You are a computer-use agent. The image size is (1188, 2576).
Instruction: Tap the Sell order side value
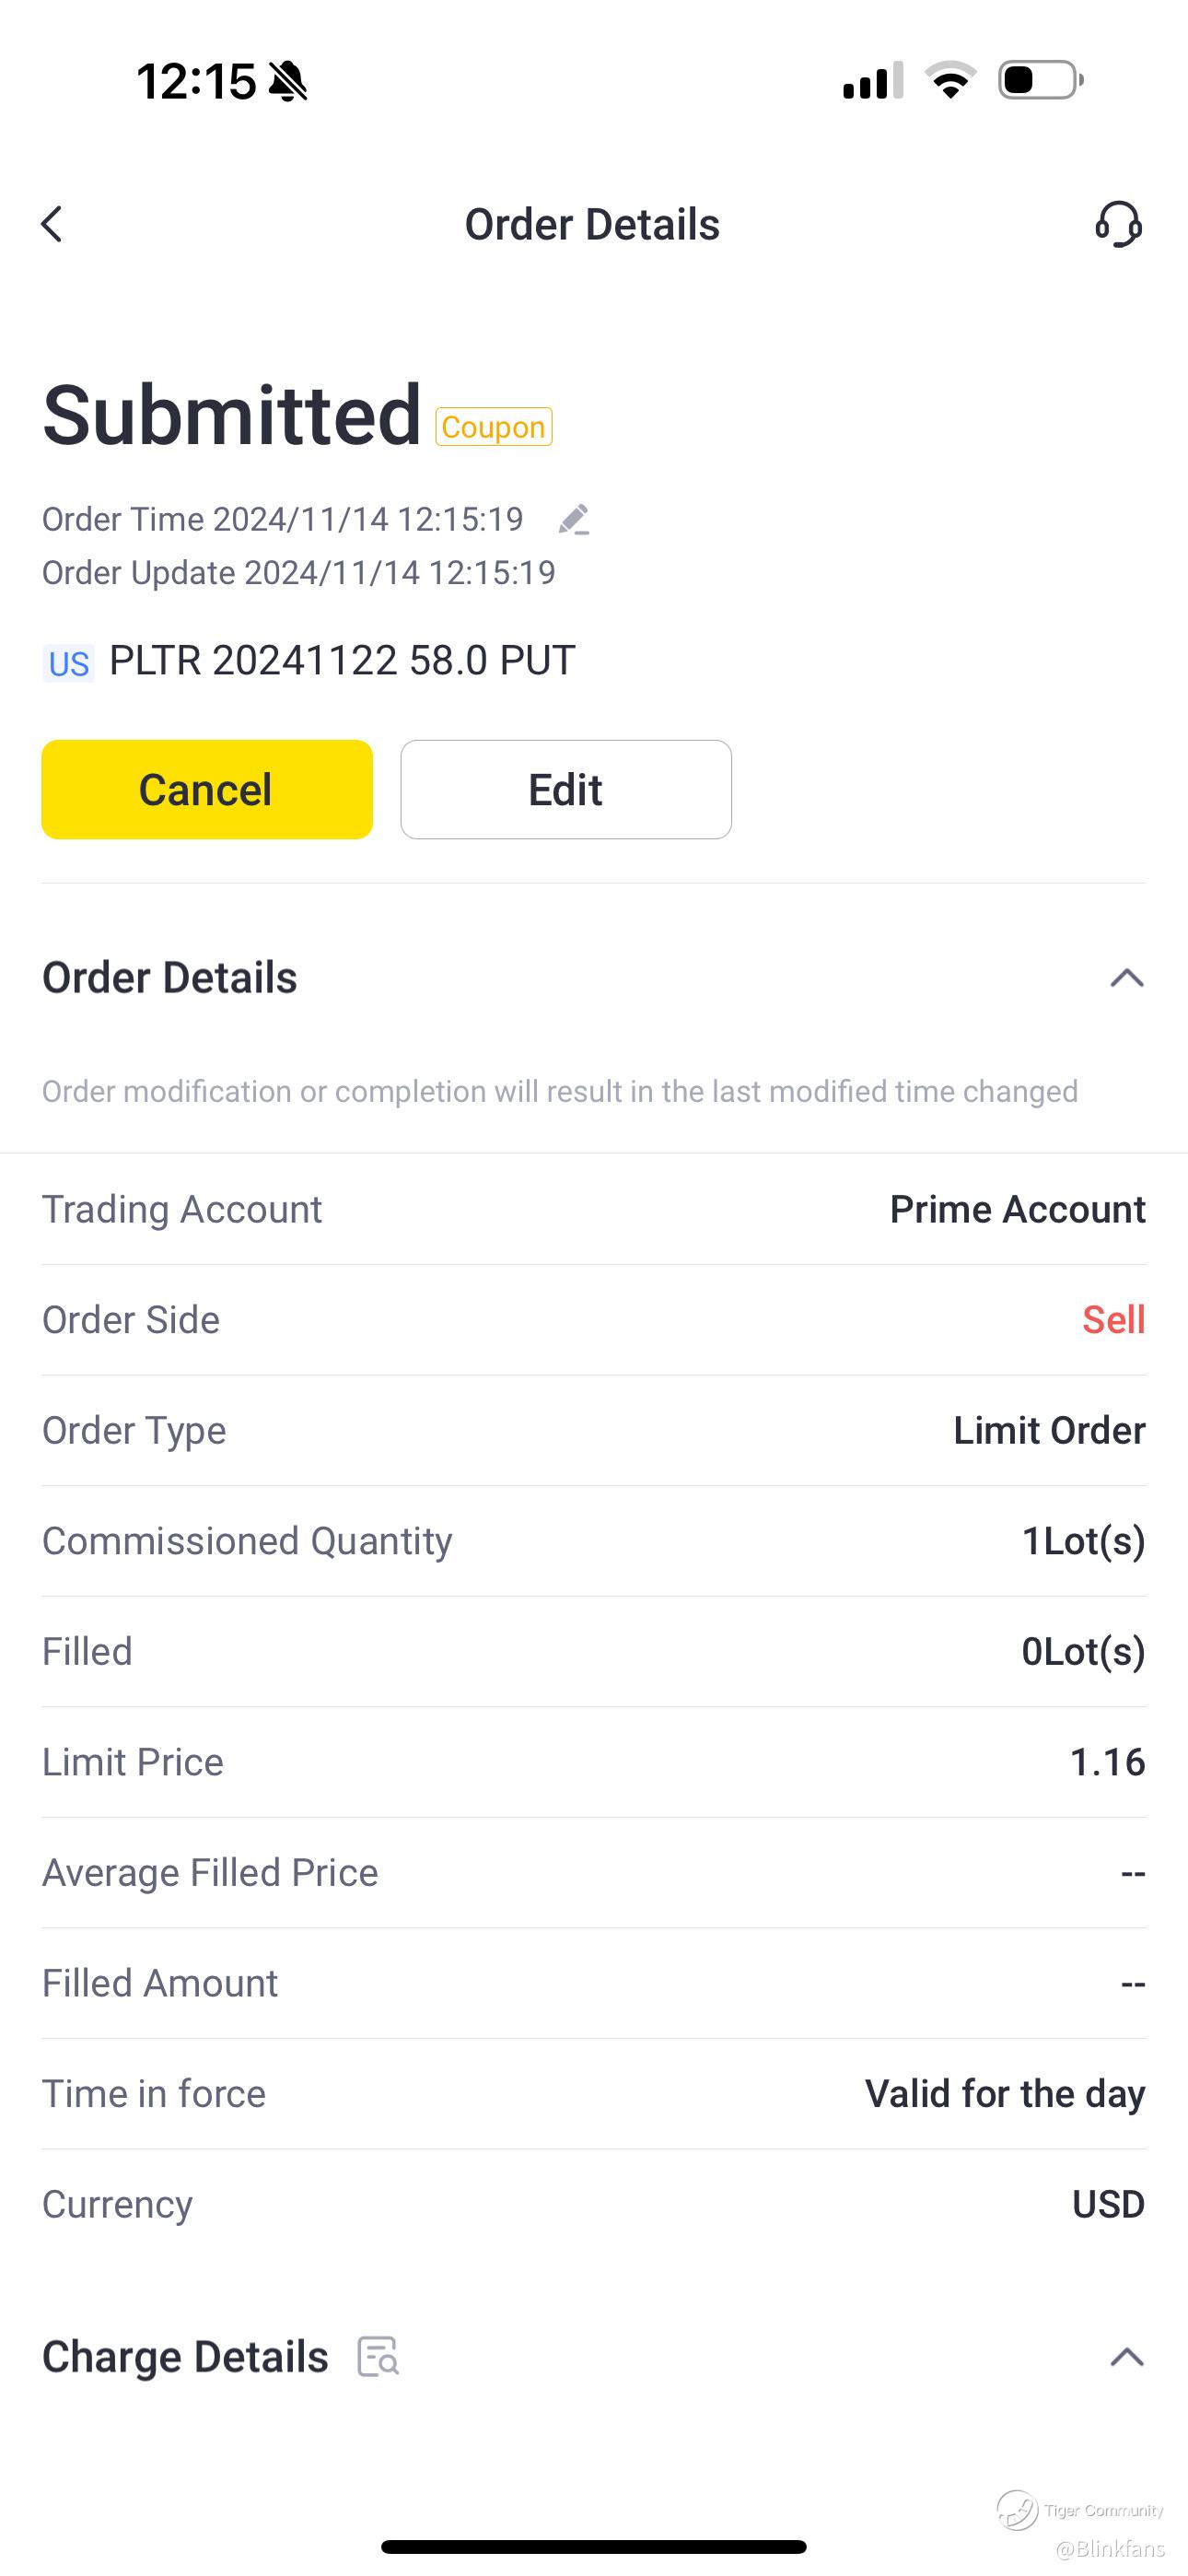(1113, 1320)
